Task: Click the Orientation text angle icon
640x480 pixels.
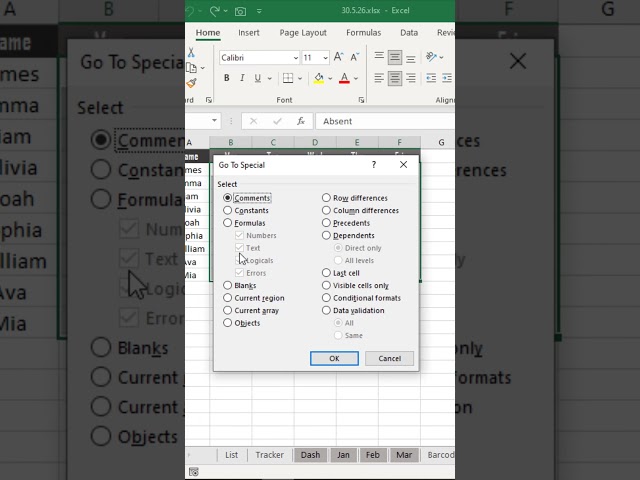Action: (x=431, y=57)
